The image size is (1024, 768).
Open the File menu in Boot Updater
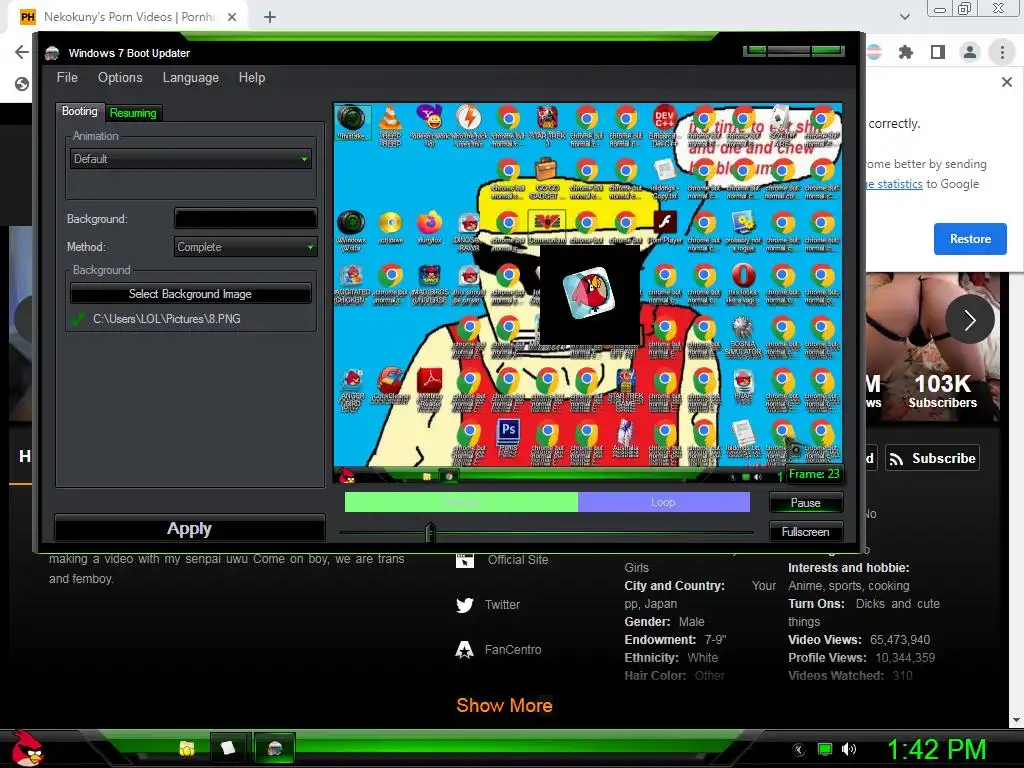(x=67, y=78)
